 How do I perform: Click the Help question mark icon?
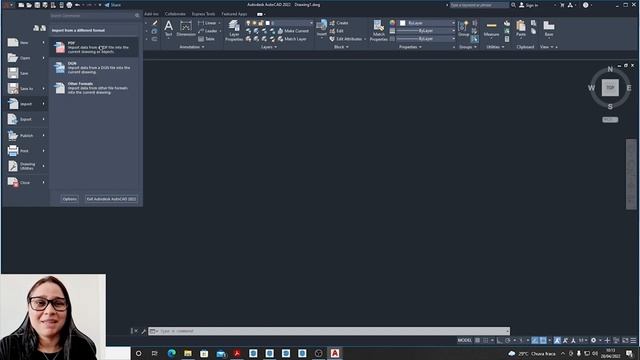point(586,5)
